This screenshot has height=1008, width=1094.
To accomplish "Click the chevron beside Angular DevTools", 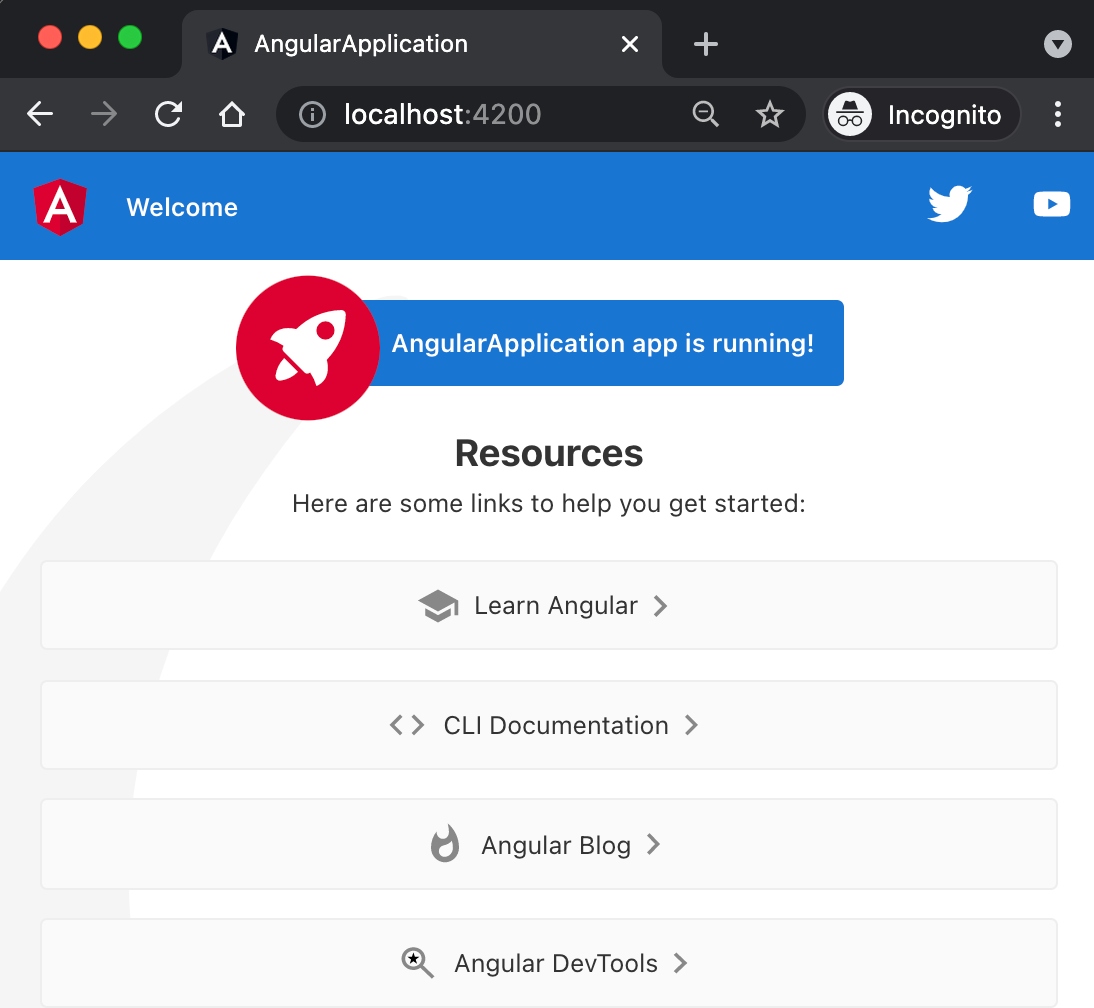I will [680, 963].
